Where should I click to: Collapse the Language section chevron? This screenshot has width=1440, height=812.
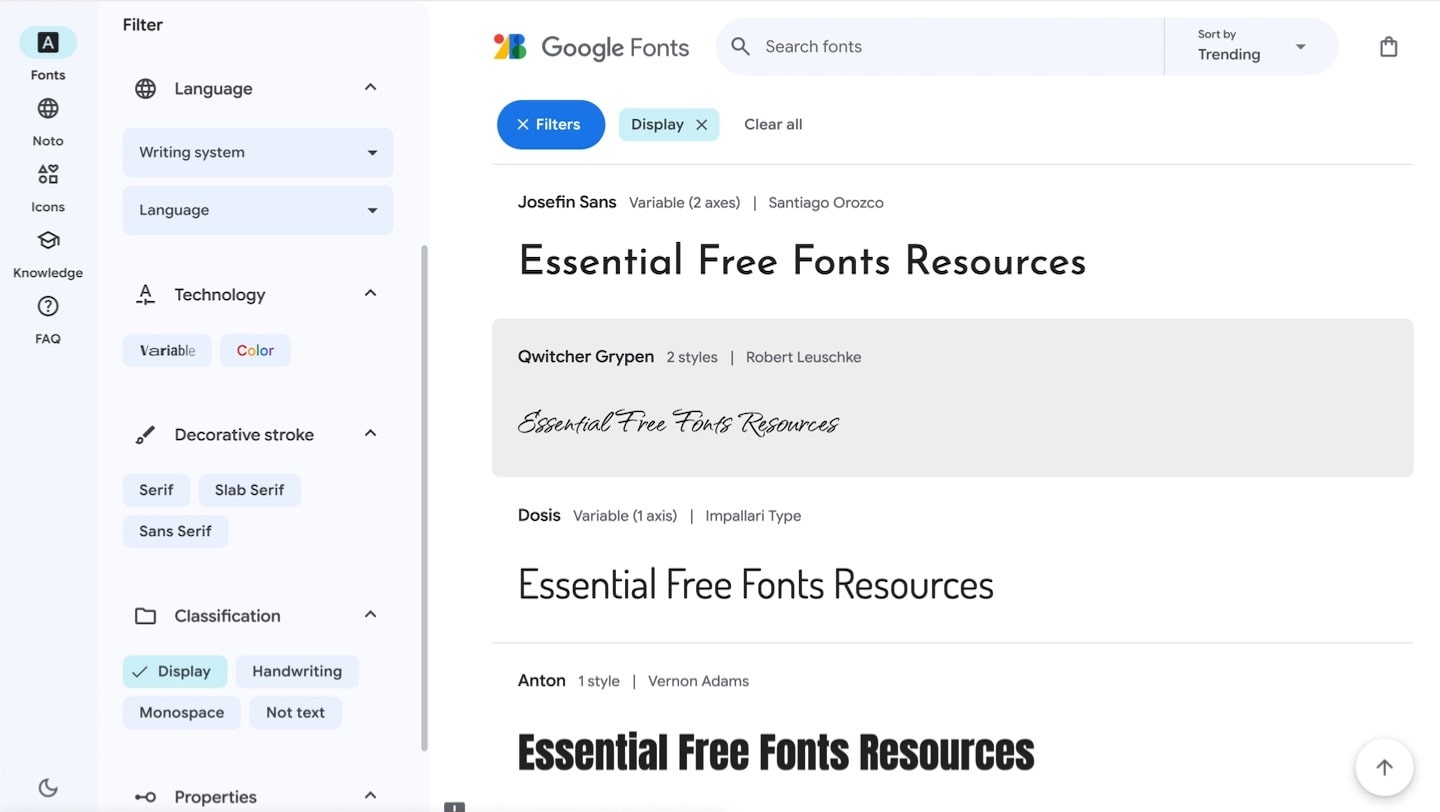370,88
